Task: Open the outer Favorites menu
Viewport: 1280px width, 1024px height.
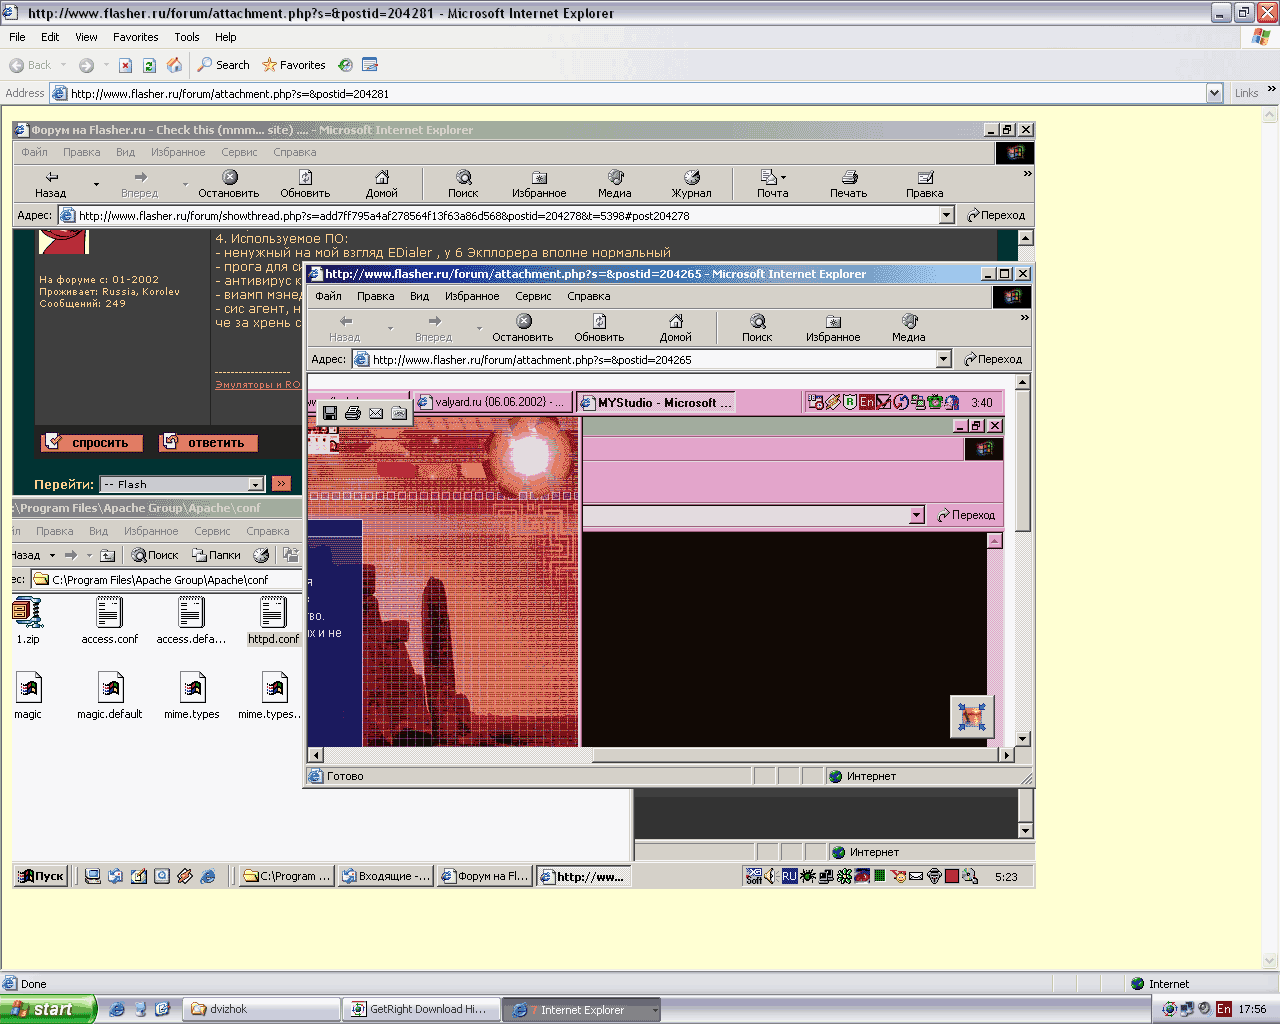Action: point(135,37)
